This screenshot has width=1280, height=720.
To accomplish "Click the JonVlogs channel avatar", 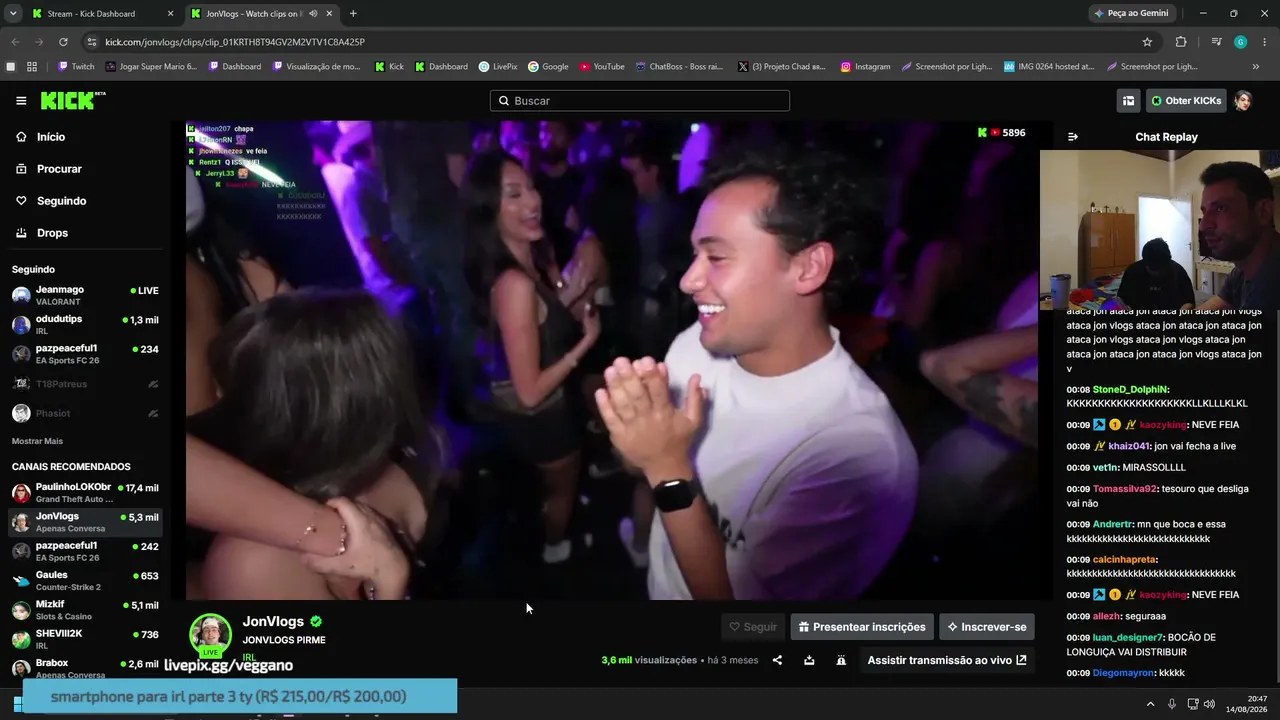I will (x=210, y=634).
